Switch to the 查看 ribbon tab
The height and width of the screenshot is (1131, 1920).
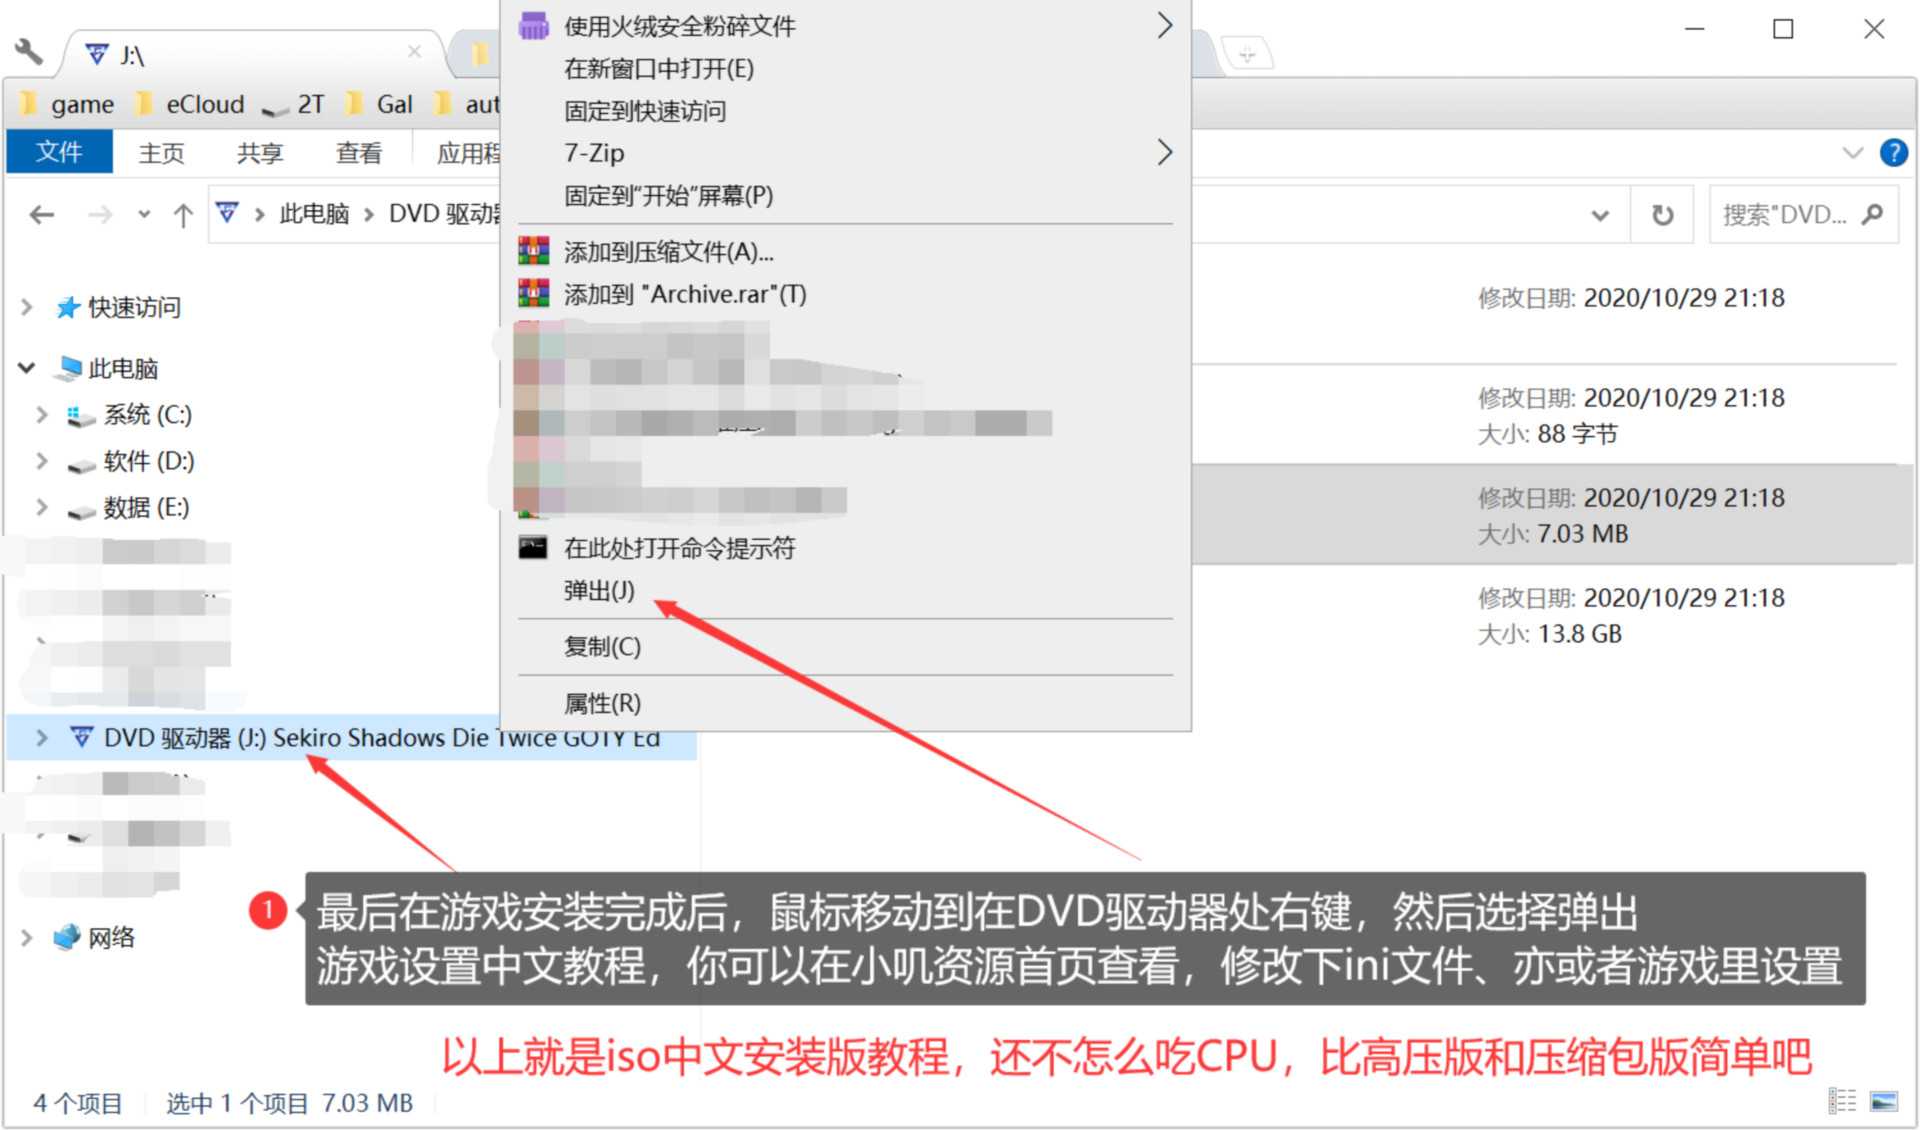click(x=359, y=153)
